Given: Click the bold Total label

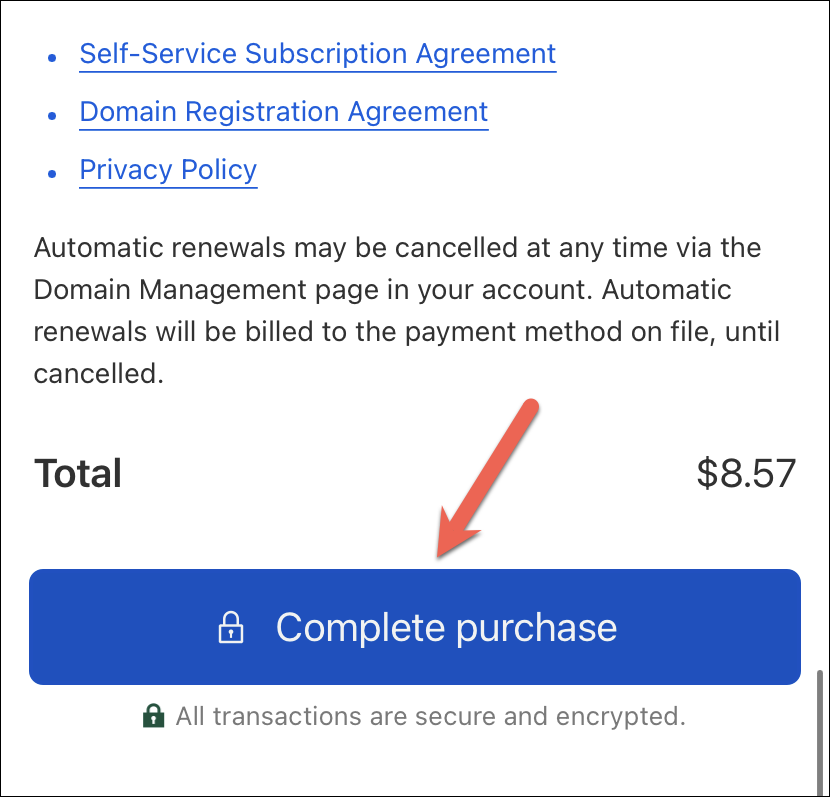Looking at the screenshot, I should click(78, 473).
